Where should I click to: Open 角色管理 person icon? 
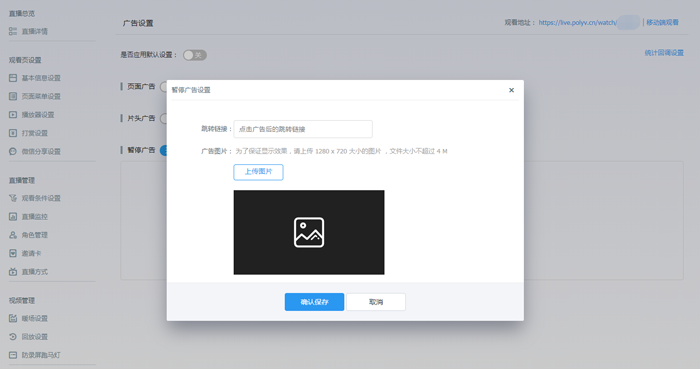[x=13, y=235]
